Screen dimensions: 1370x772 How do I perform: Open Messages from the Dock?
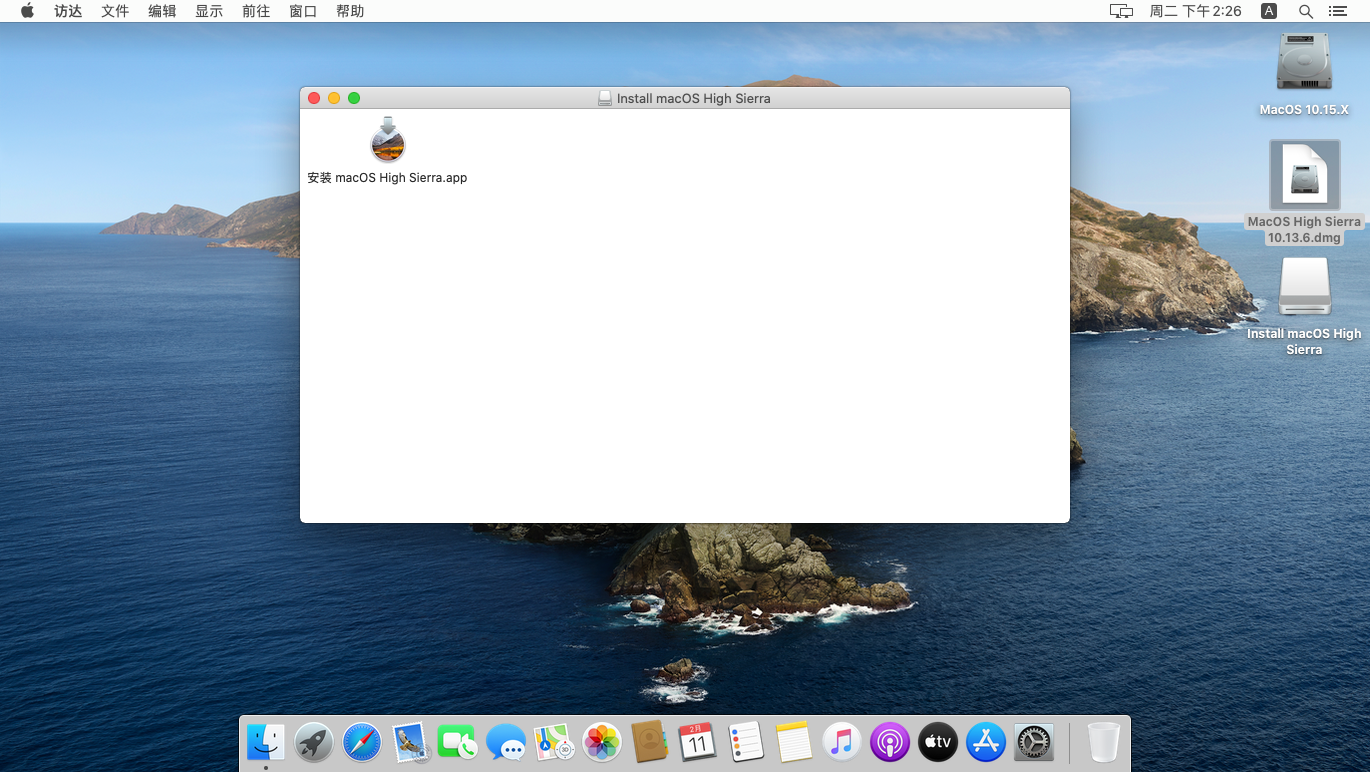(505, 742)
